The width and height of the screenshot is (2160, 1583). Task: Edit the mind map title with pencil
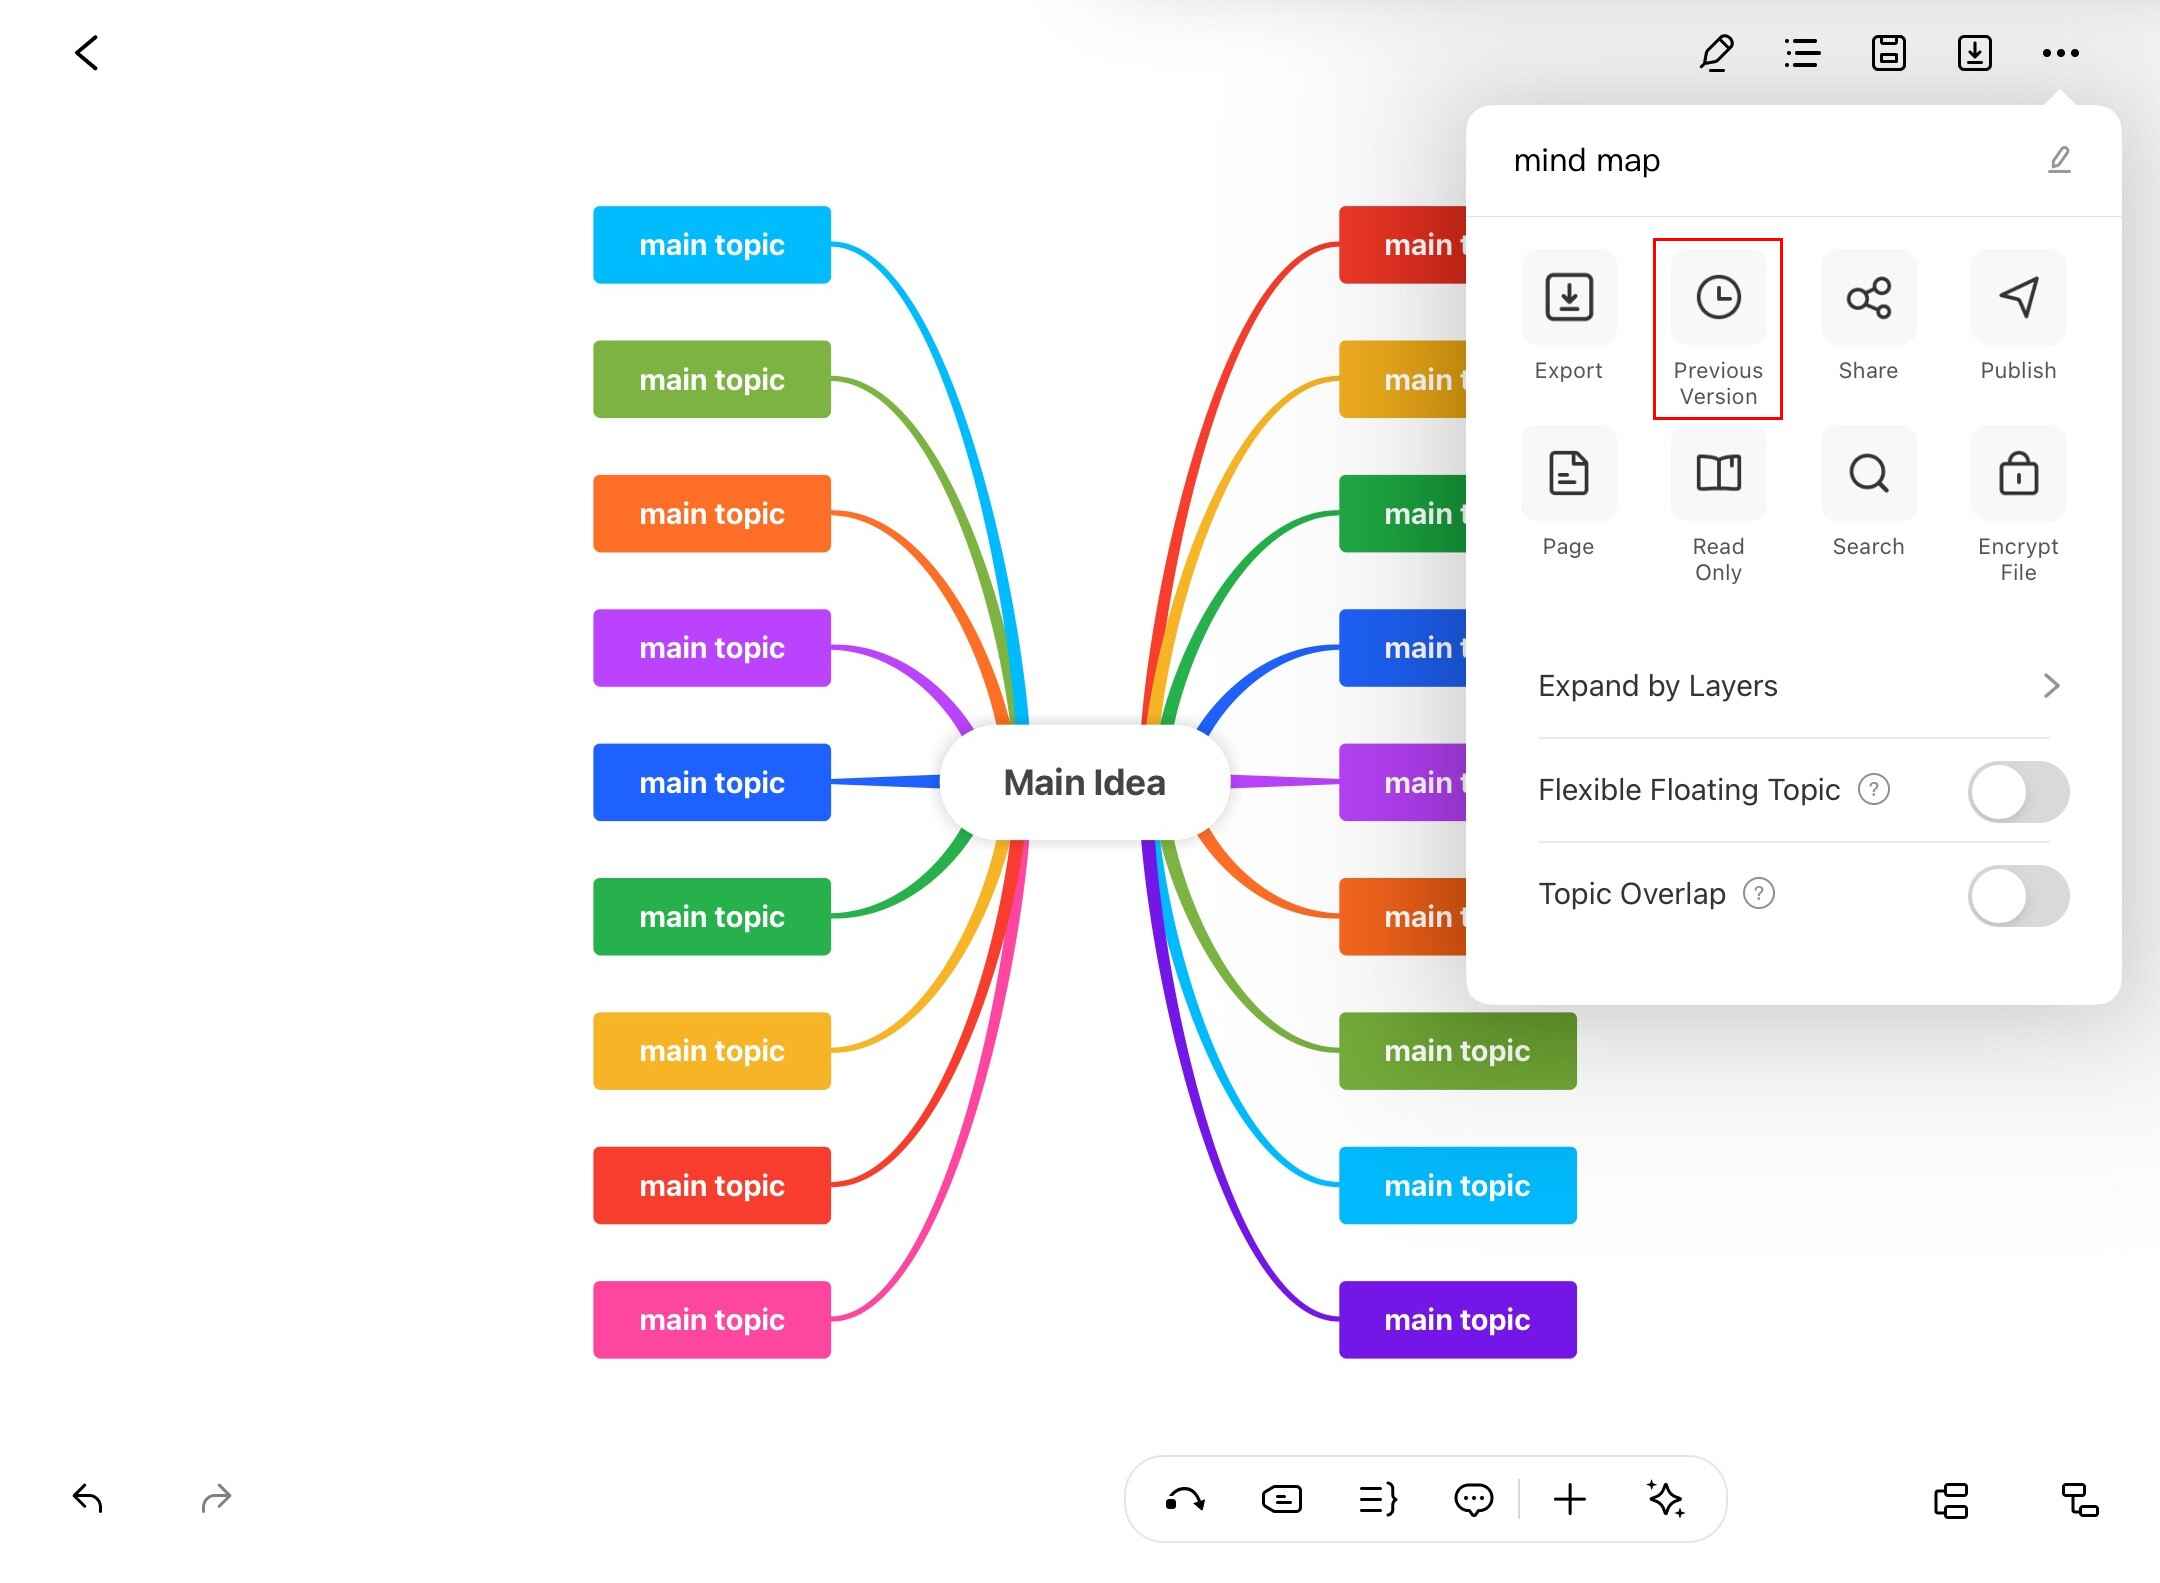pos(2059,160)
